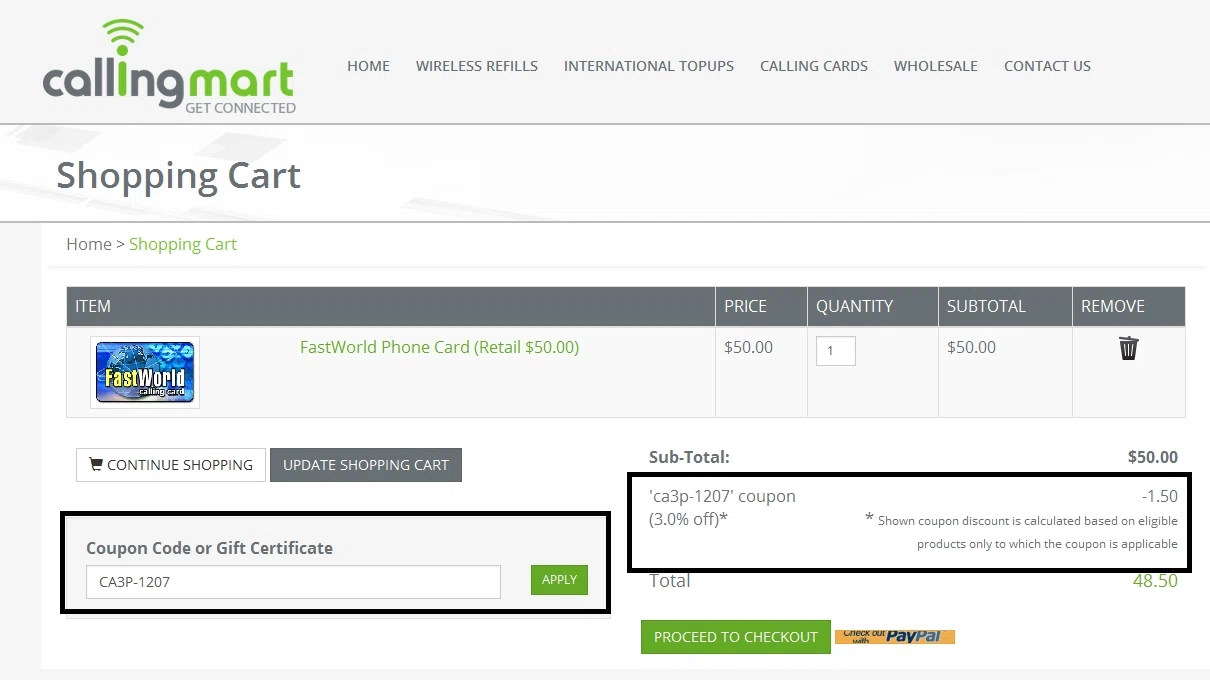1210x680 pixels.
Task: Focus the quantity input box
Action: pos(836,351)
